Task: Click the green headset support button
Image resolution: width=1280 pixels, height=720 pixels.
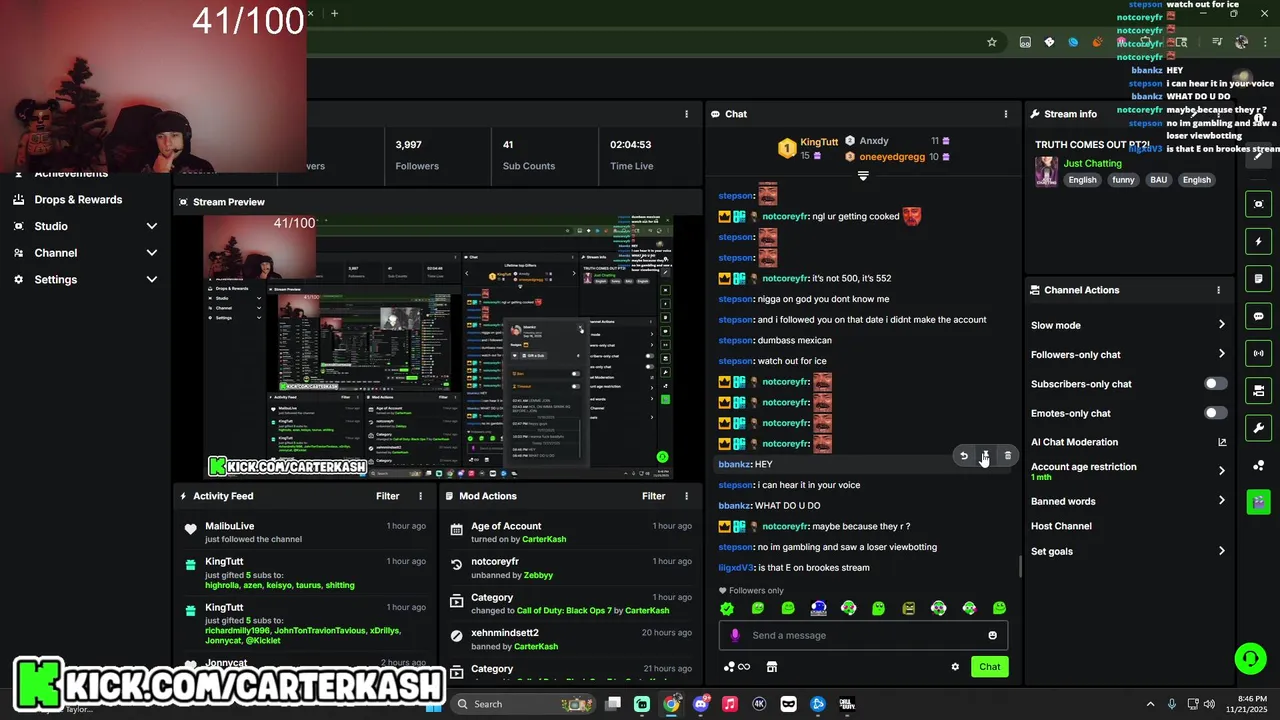Action: [x=1250, y=658]
